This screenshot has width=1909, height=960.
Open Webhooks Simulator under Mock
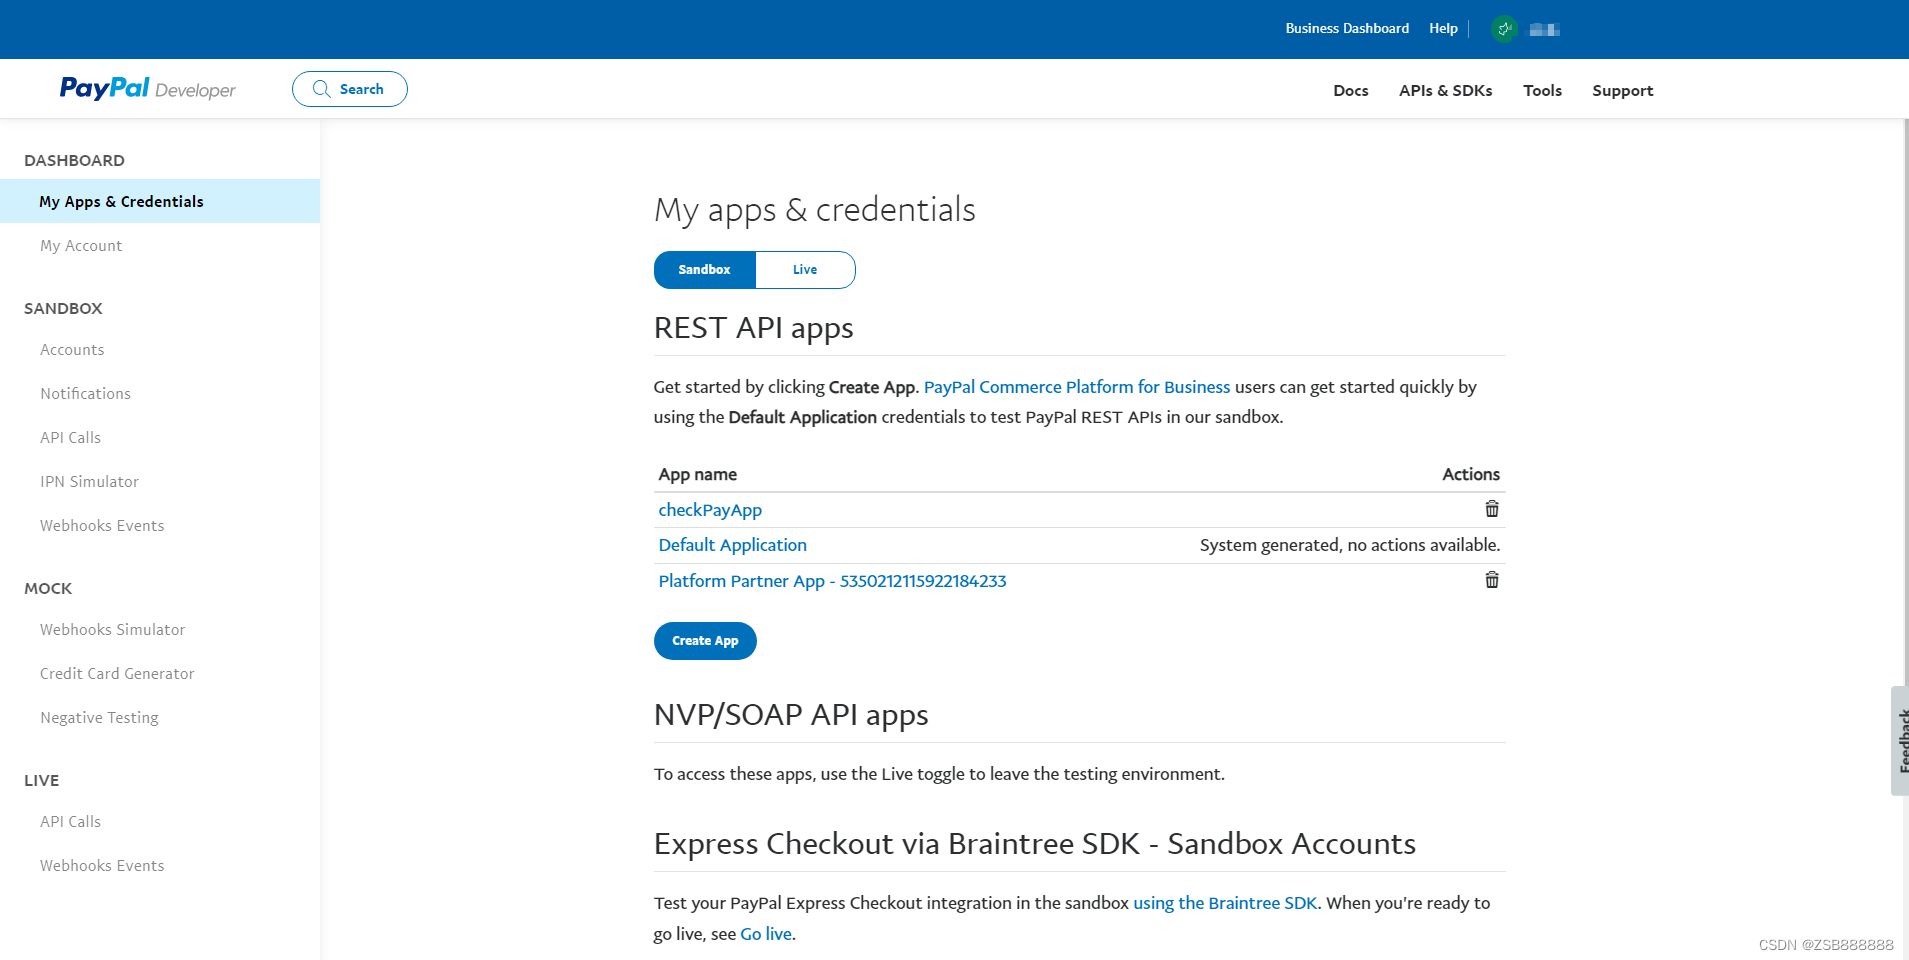tap(112, 630)
